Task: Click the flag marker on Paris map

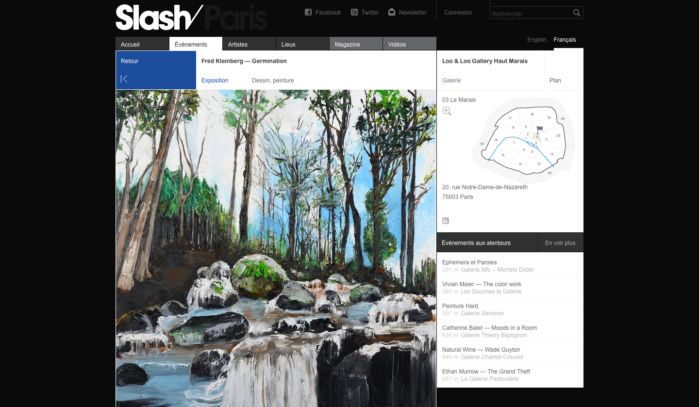Action: pyautogui.click(x=539, y=130)
